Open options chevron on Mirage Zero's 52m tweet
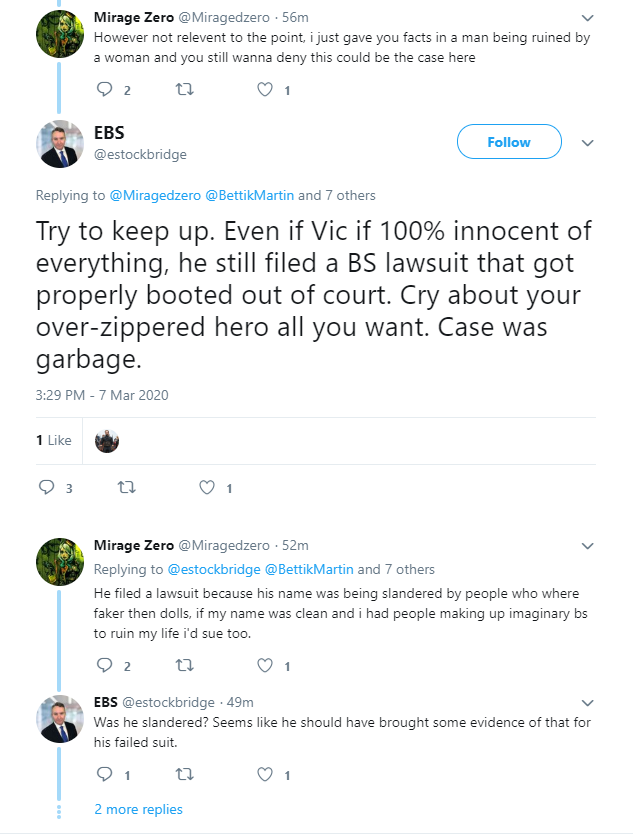Screen dimensions: 633x834 coord(587,546)
